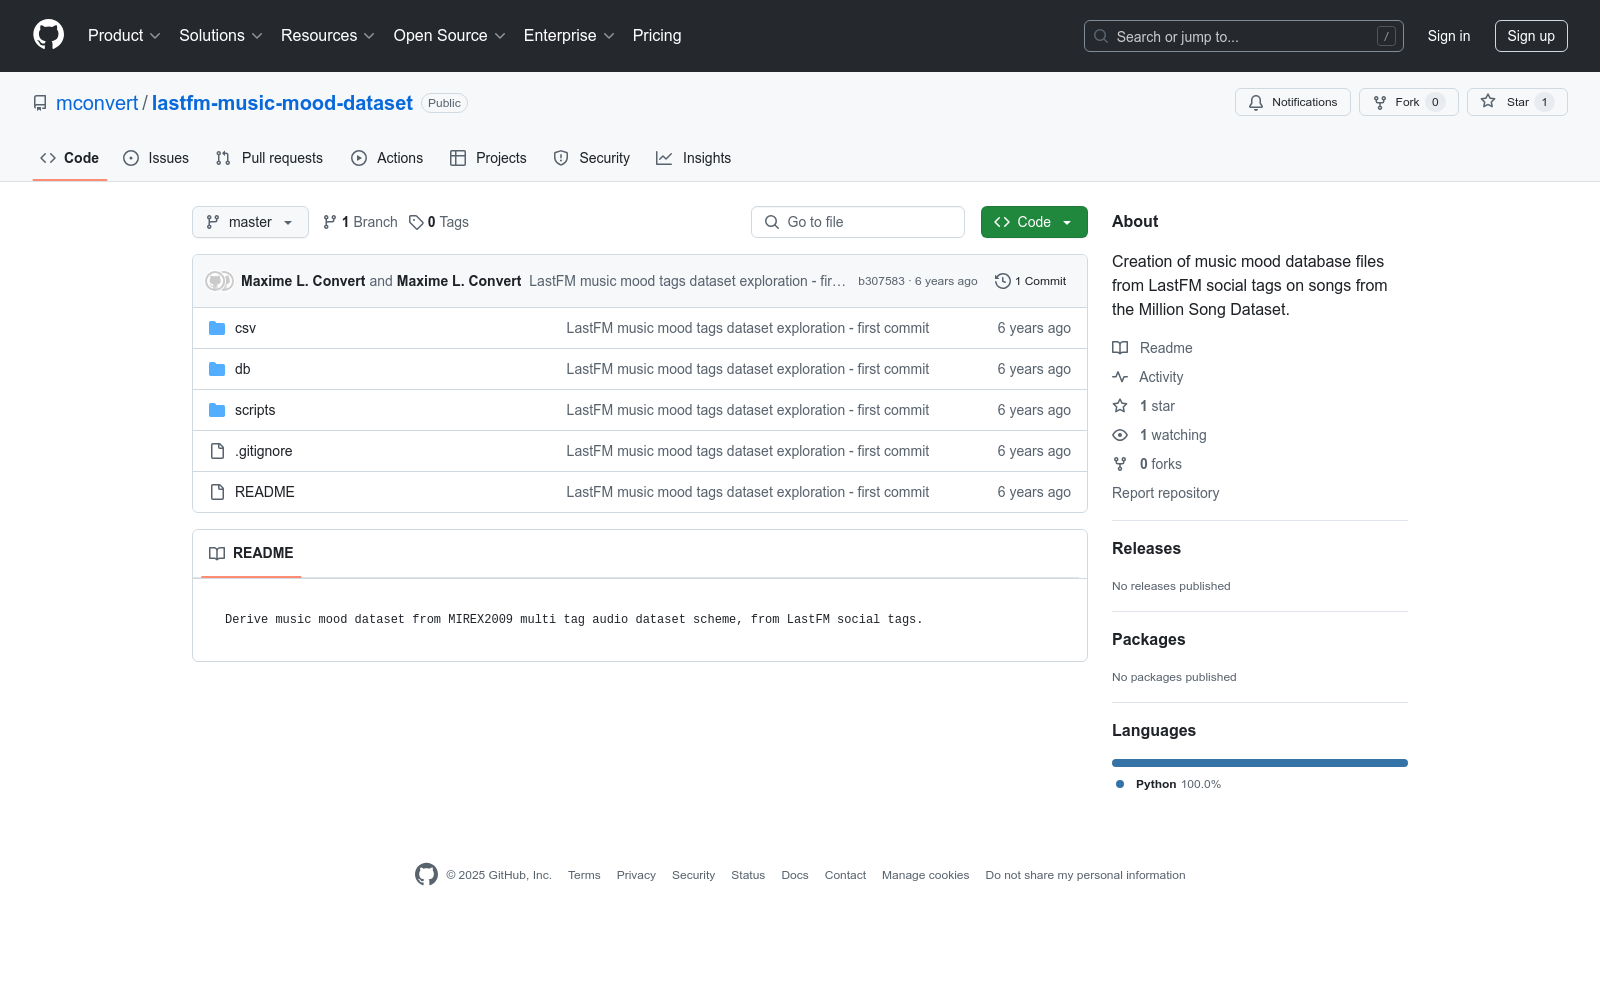Click the Python 100.0% language link
The image size is (1600, 1000).
click(1168, 784)
